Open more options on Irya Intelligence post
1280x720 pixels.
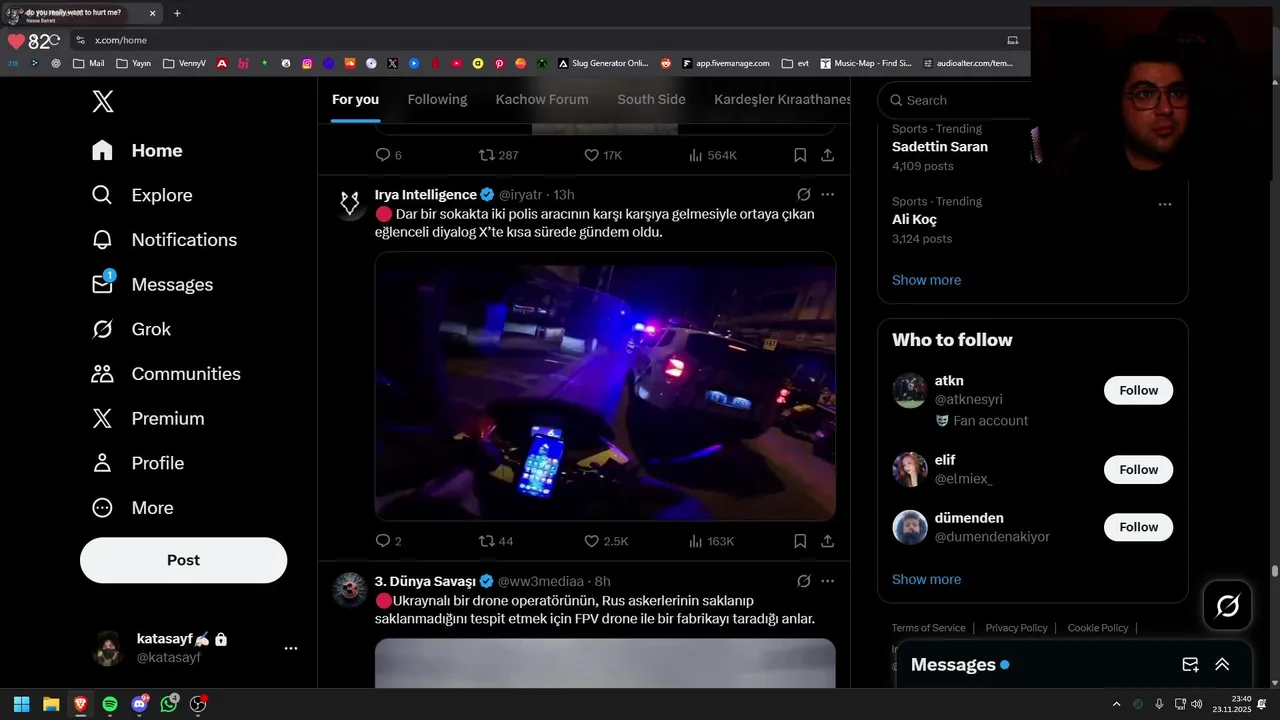coord(828,194)
